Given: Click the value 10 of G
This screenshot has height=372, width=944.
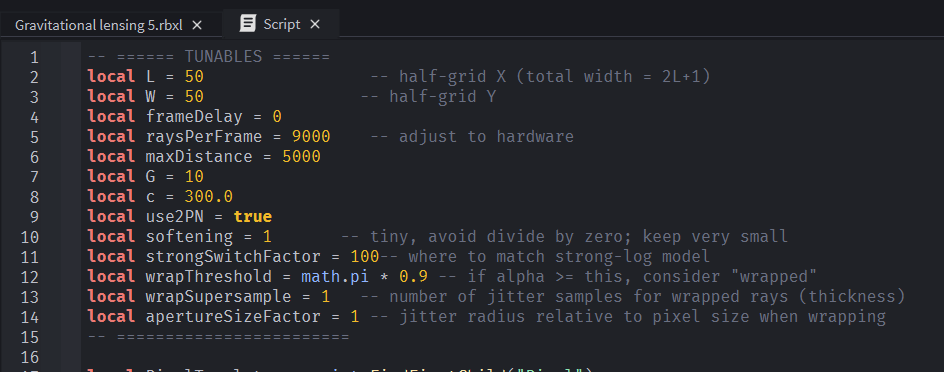Looking at the screenshot, I should tap(194, 176).
